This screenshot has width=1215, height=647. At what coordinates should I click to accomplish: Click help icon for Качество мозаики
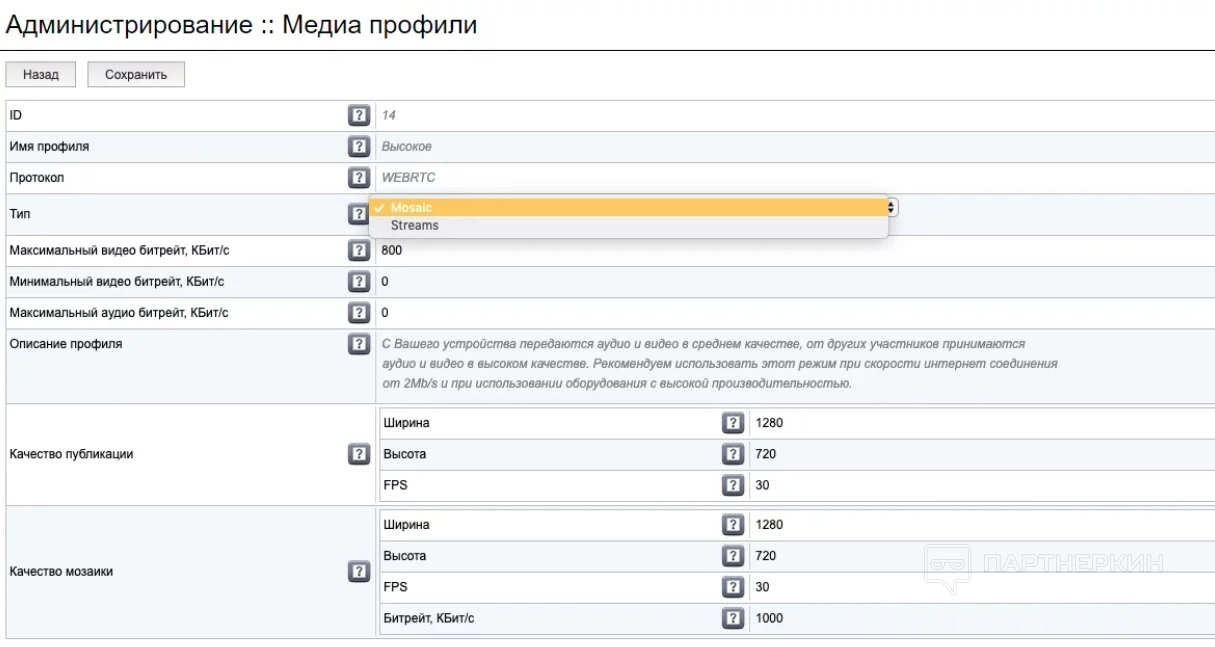pyautogui.click(x=359, y=572)
